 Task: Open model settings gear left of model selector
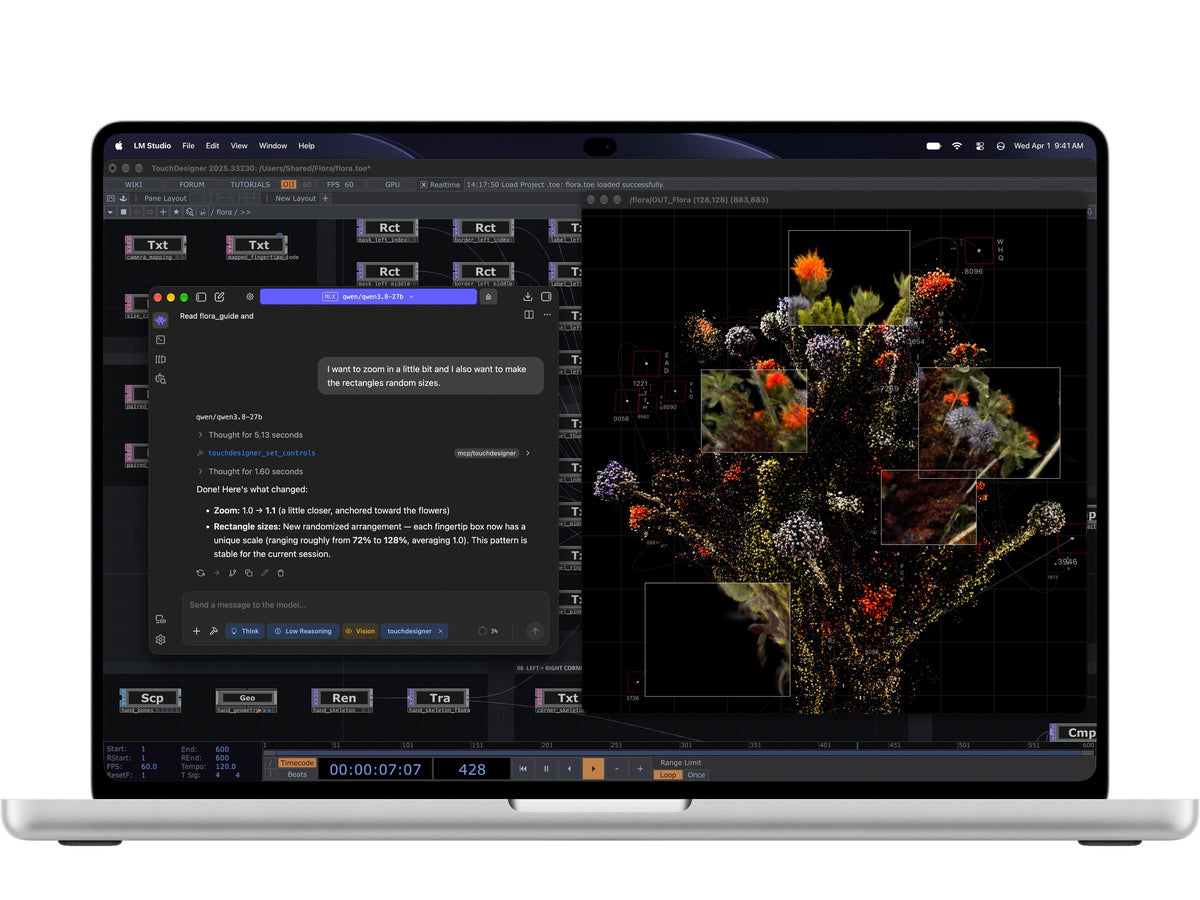click(x=250, y=297)
